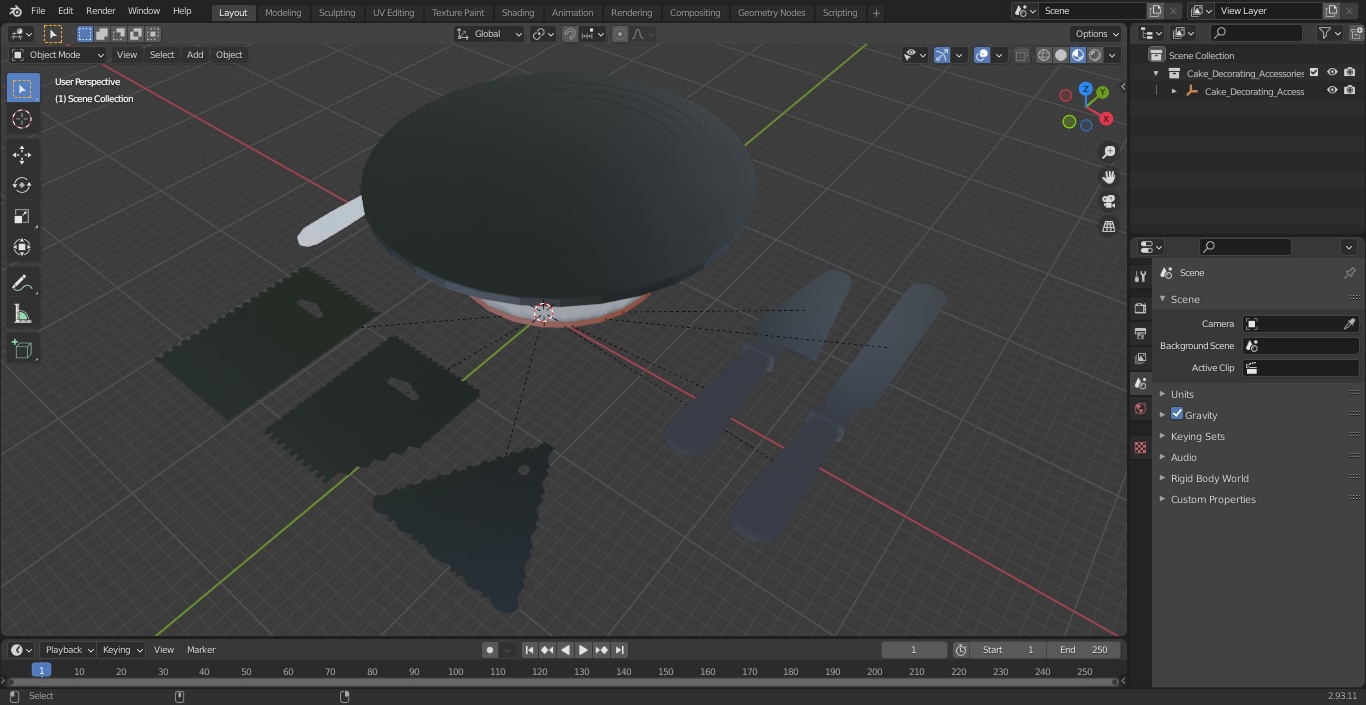
Task: Select the Scale tool
Action: 22,216
